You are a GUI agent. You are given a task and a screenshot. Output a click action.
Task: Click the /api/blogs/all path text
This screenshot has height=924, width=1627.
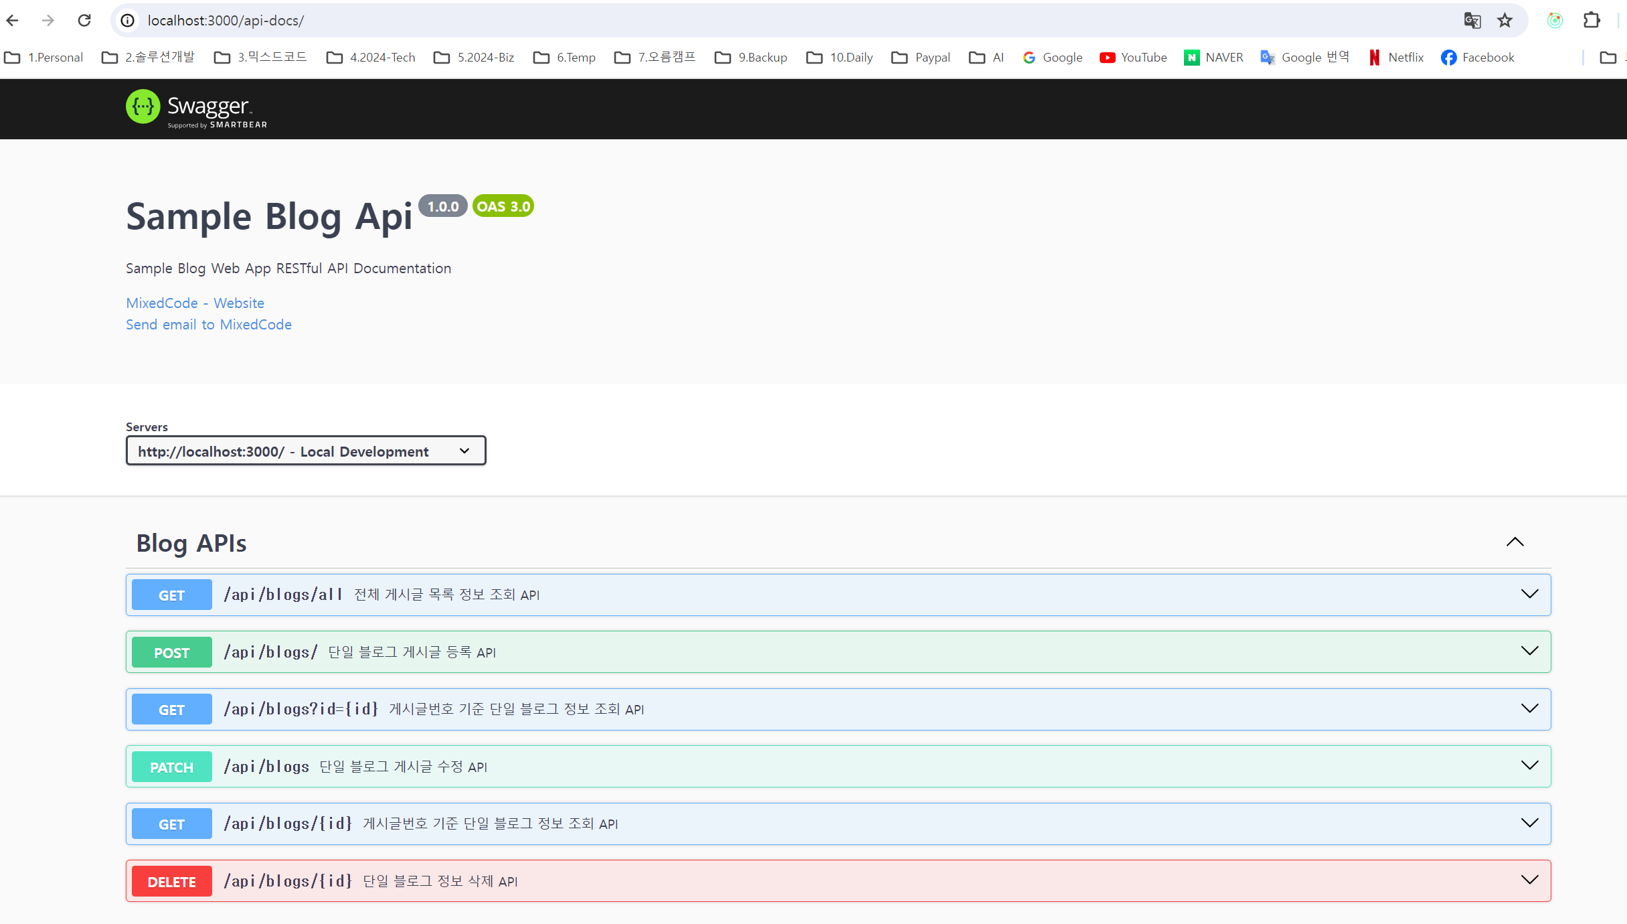click(283, 594)
